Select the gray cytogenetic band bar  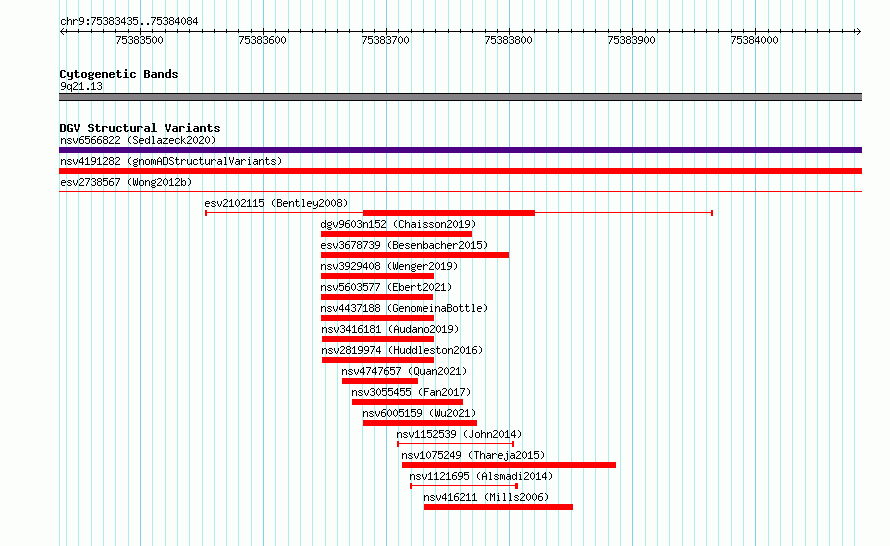point(460,97)
